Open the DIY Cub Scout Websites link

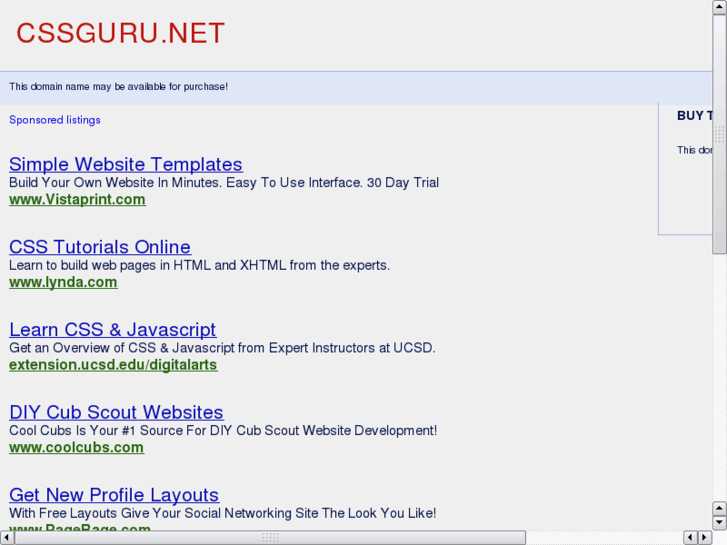pyautogui.click(x=116, y=412)
